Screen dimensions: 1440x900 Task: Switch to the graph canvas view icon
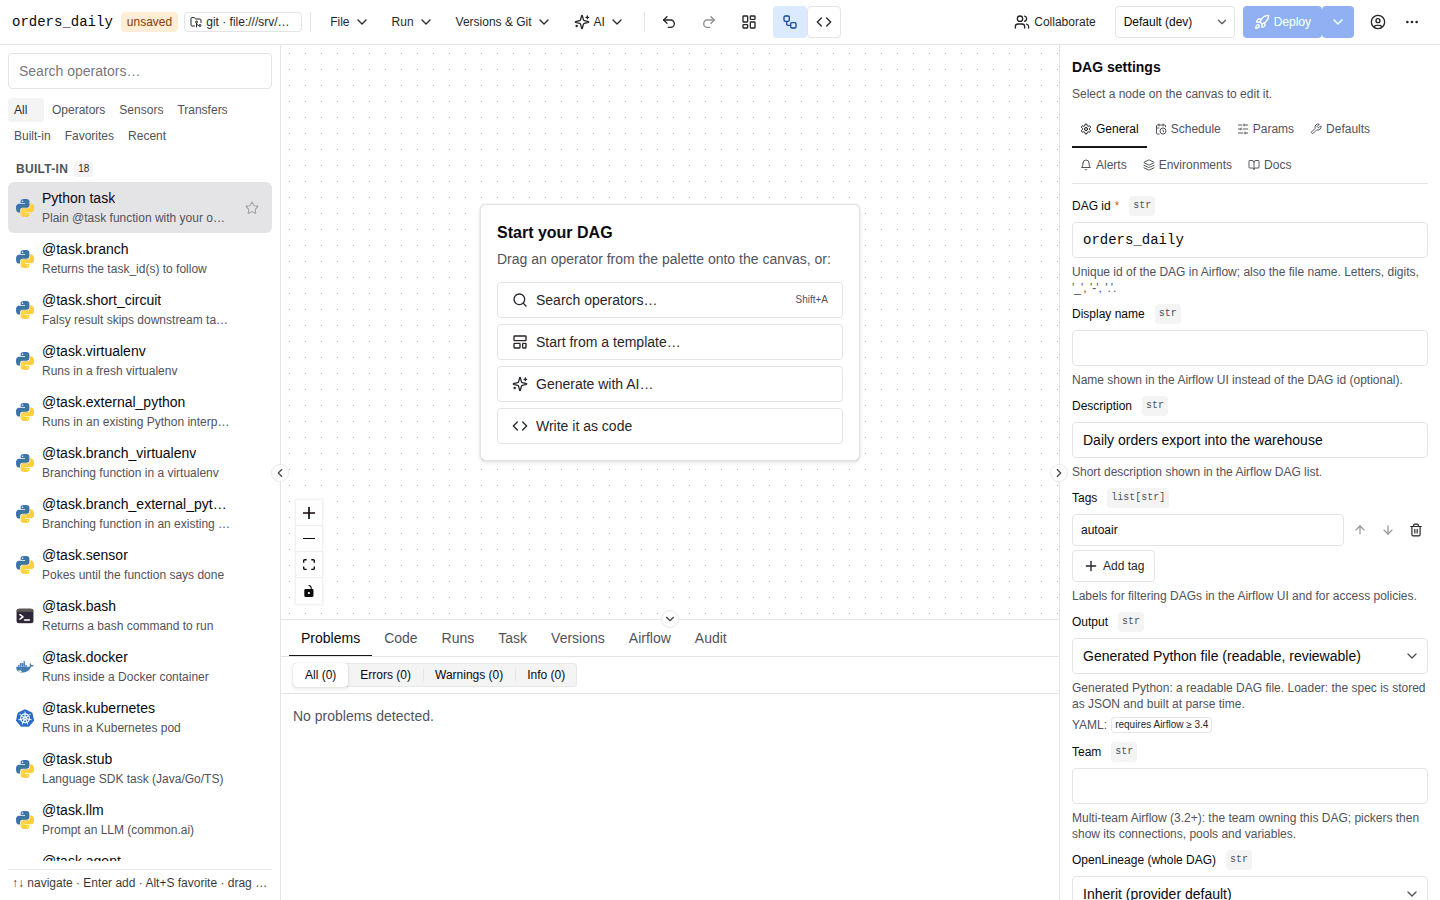[790, 22]
